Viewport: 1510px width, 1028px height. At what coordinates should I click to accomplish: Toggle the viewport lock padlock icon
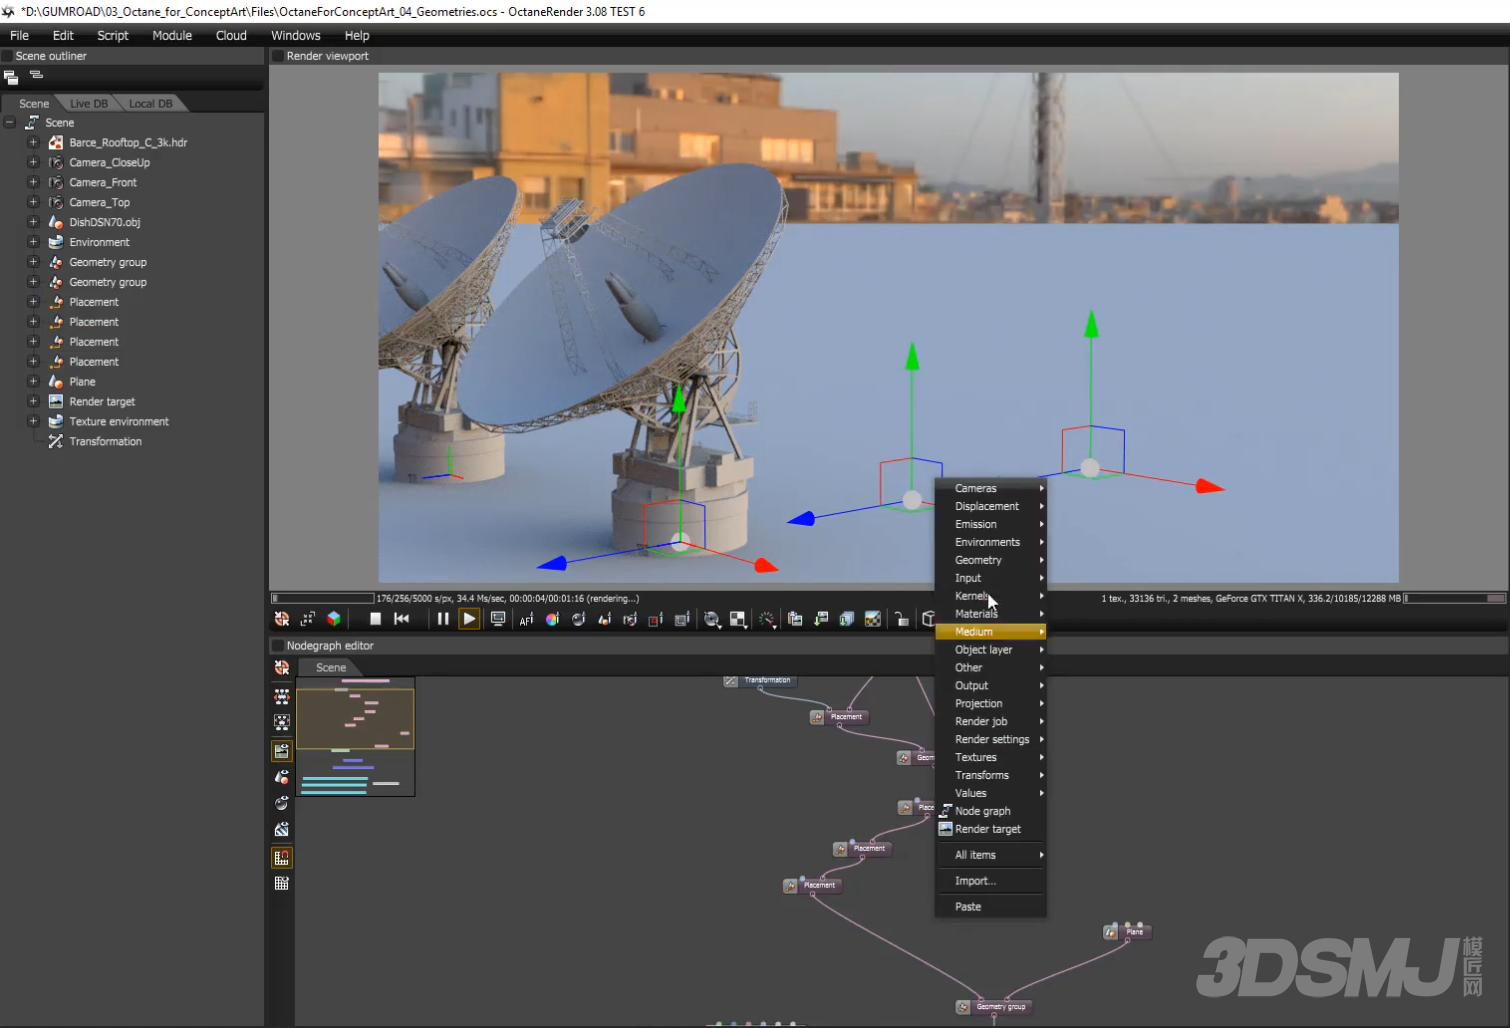(901, 619)
